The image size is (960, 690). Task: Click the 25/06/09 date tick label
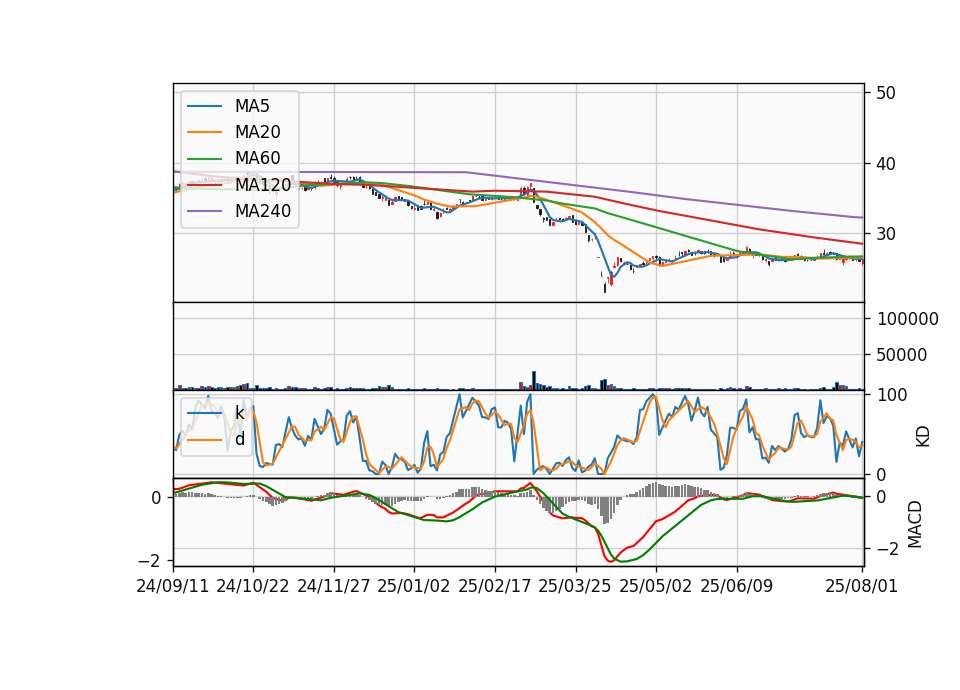click(737, 586)
